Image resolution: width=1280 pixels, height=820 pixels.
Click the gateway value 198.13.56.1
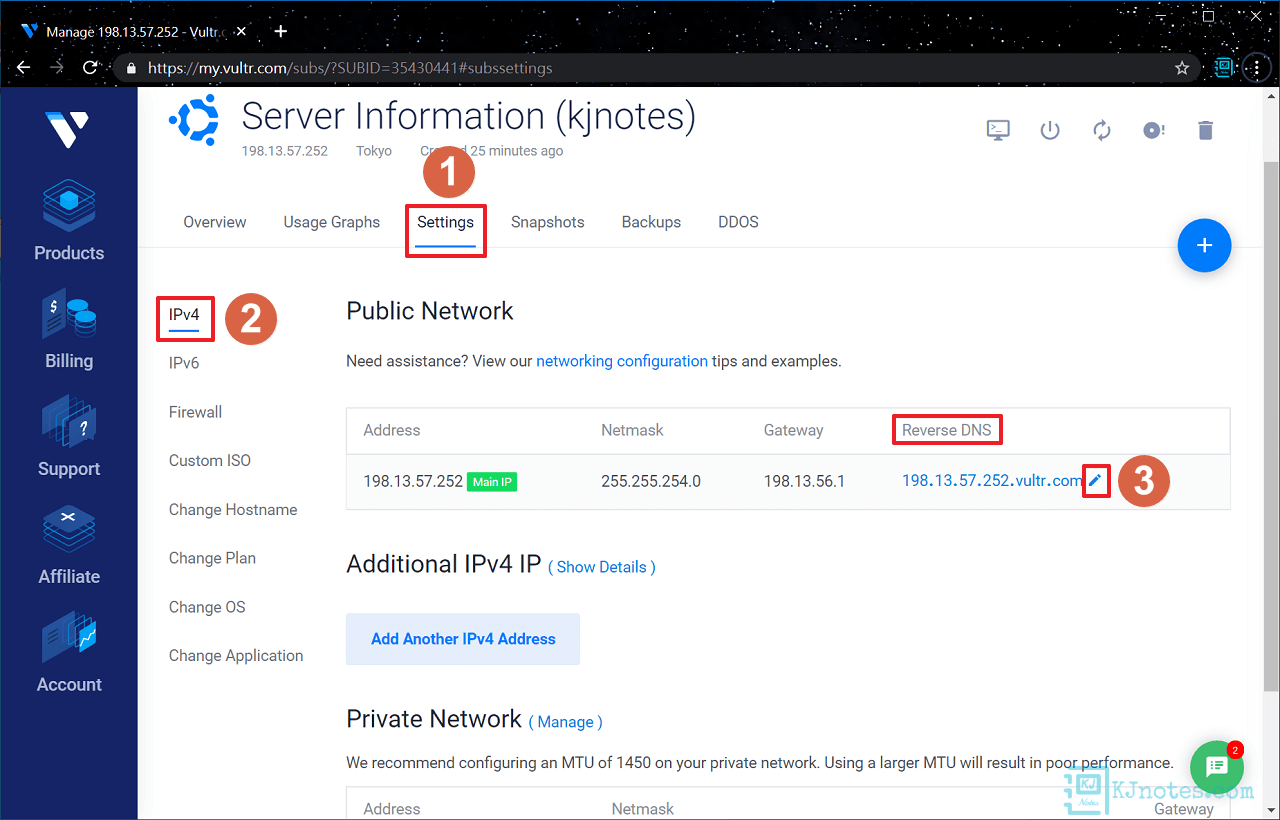[804, 481]
